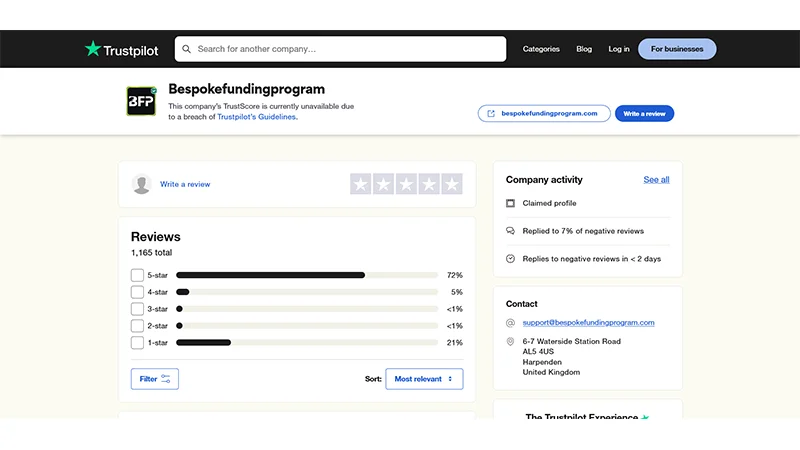Open the Filter button

(155, 379)
